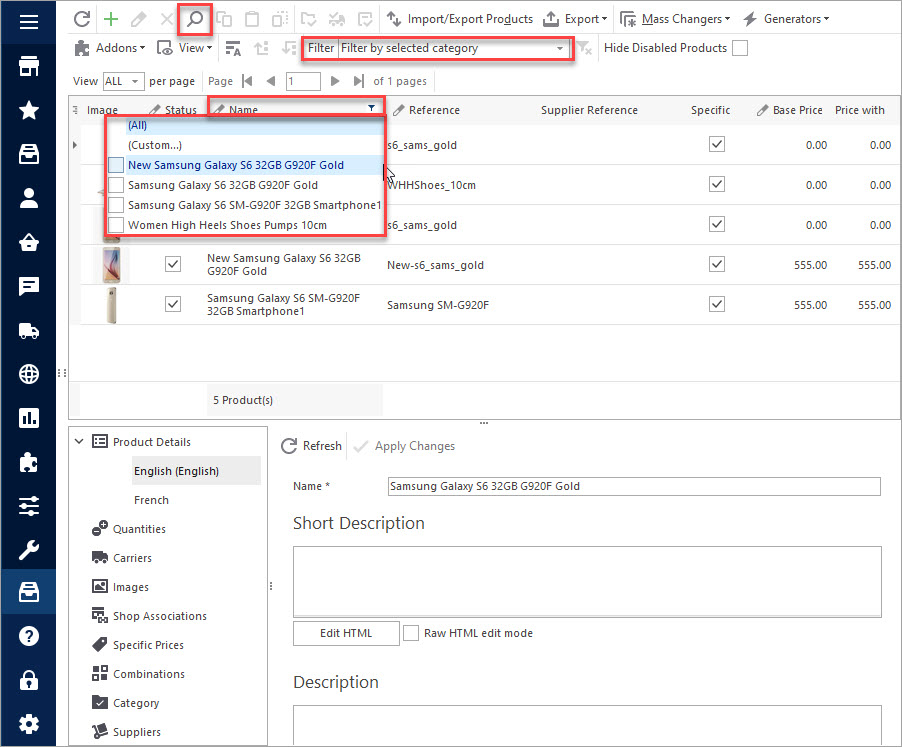Viewport: 902px width, 747px height.
Task: Enable Raw HTML edit mode
Action: pyautogui.click(x=411, y=633)
